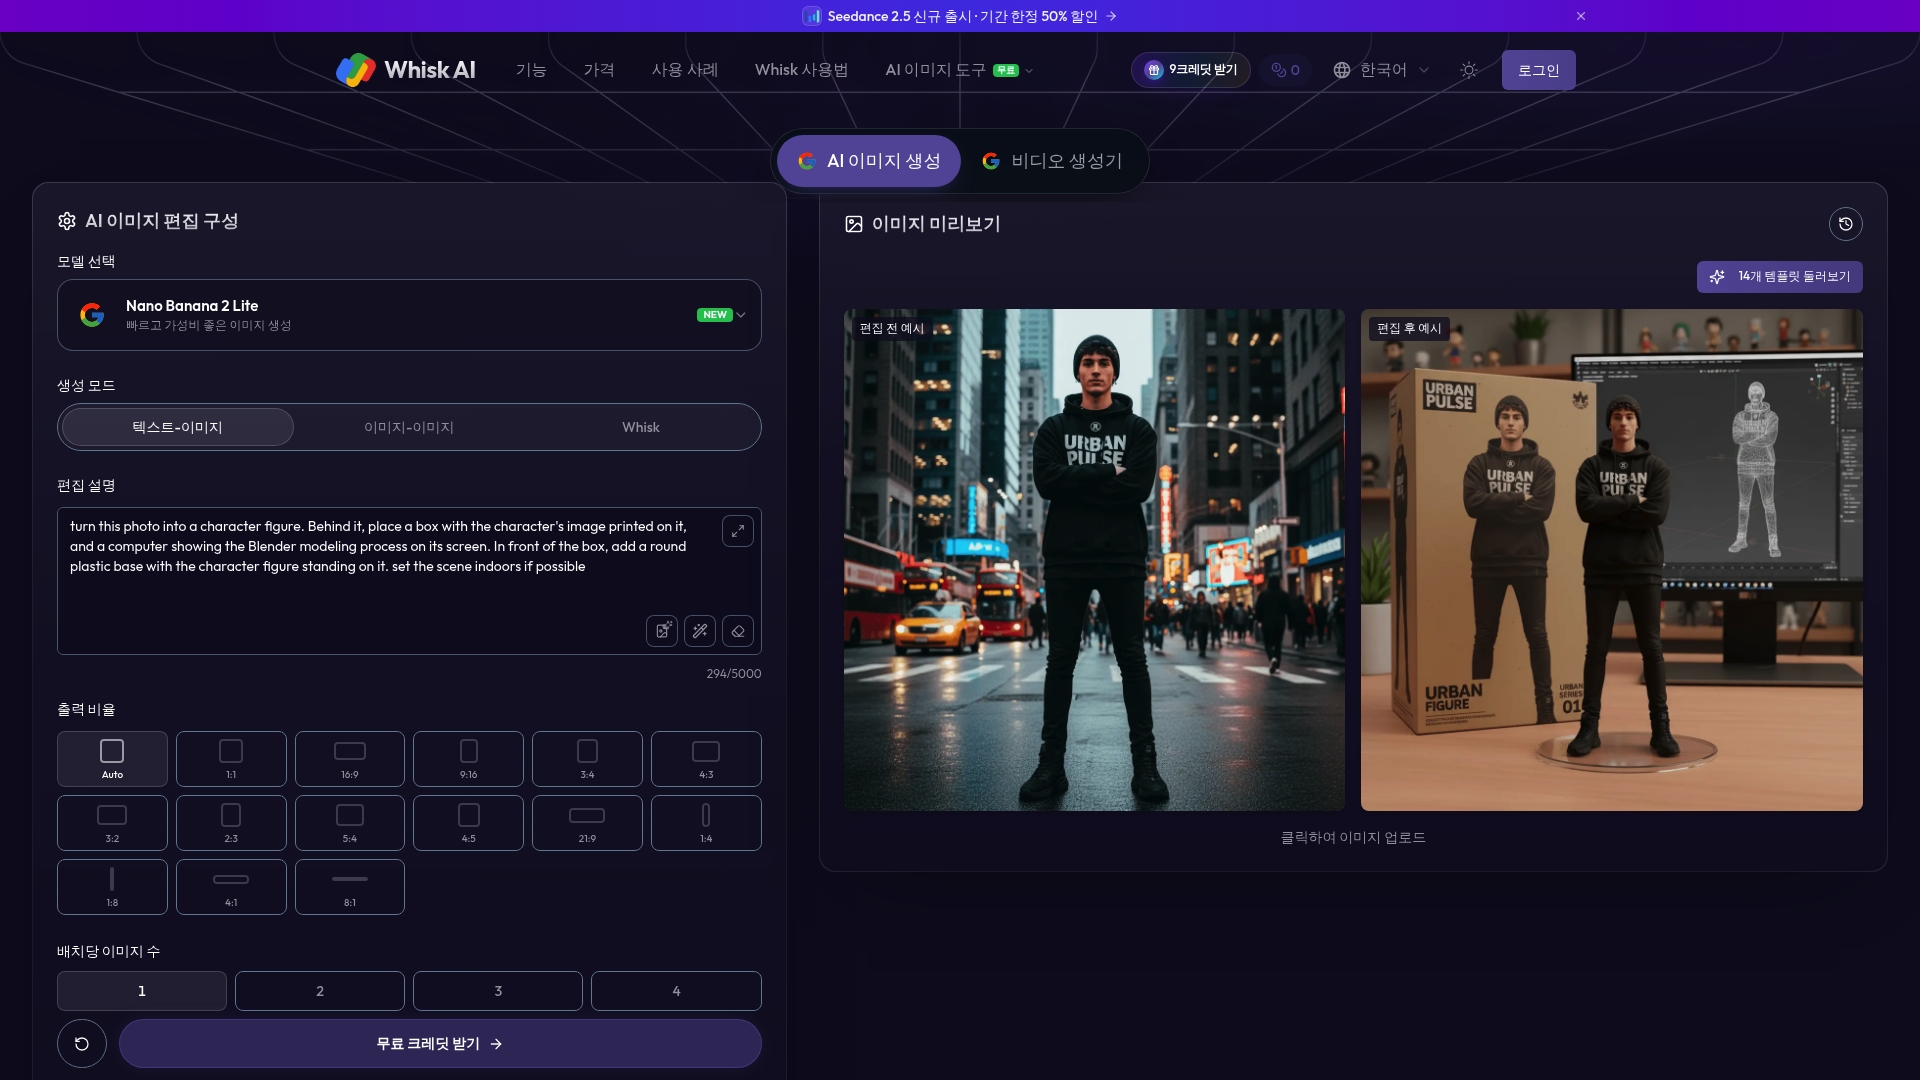The width and height of the screenshot is (1920, 1080).
Task: Set images per batch to 4
Action: tap(676, 991)
